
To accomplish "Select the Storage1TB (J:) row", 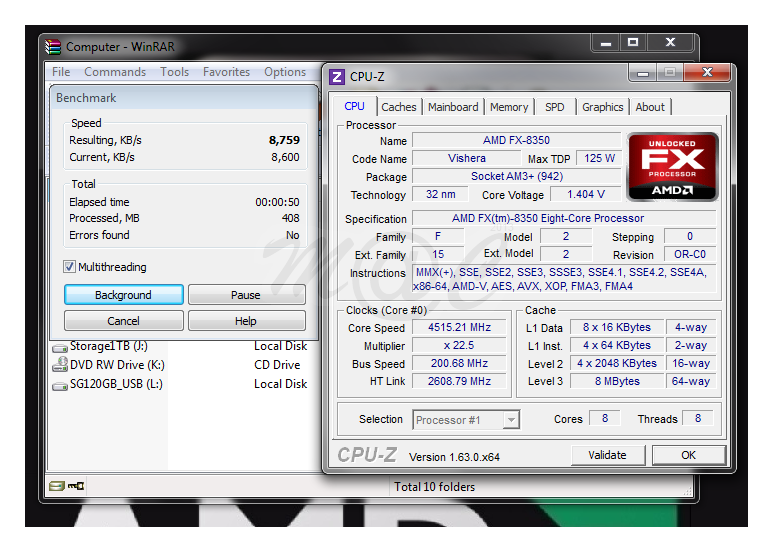I will click(x=180, y=346).
